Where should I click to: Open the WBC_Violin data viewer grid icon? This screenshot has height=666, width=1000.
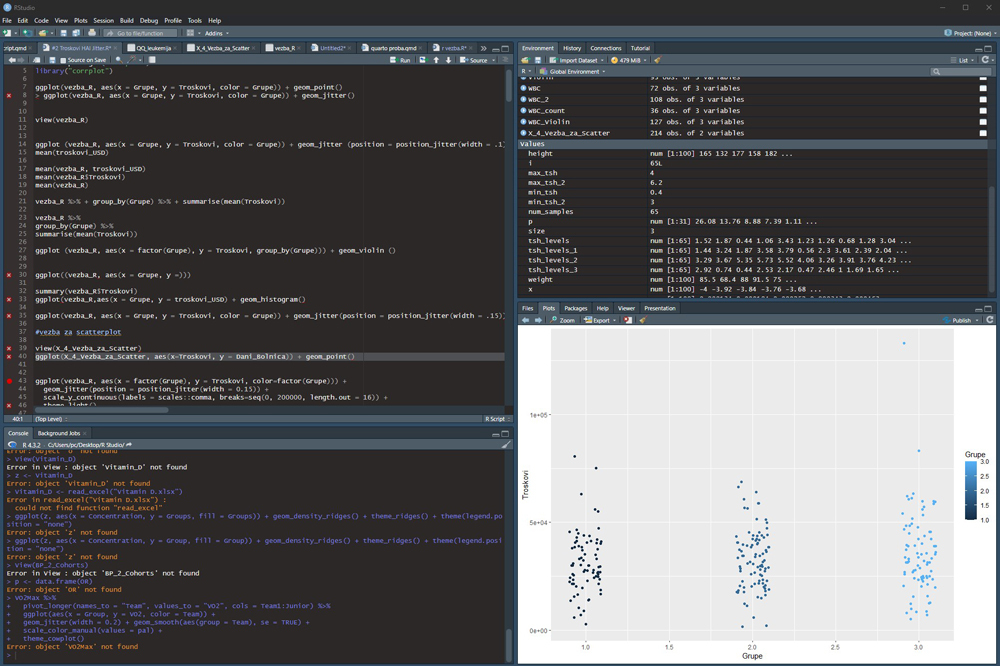pos(982,121)
